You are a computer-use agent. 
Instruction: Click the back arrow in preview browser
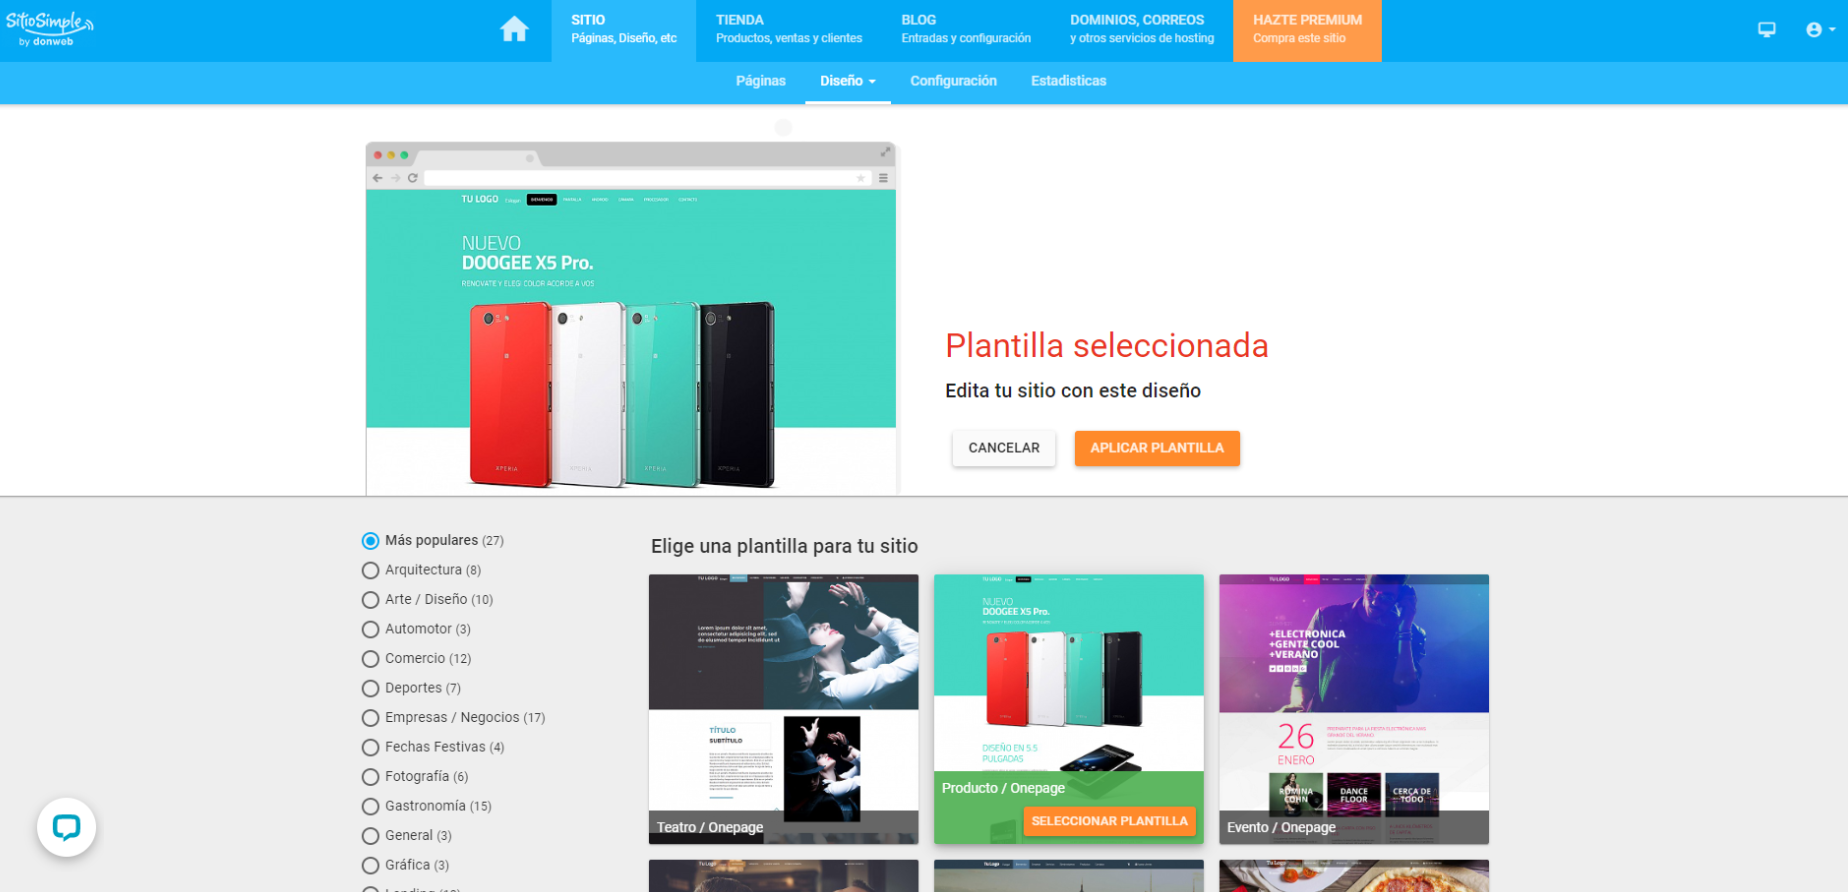click(x=377, y=178)
